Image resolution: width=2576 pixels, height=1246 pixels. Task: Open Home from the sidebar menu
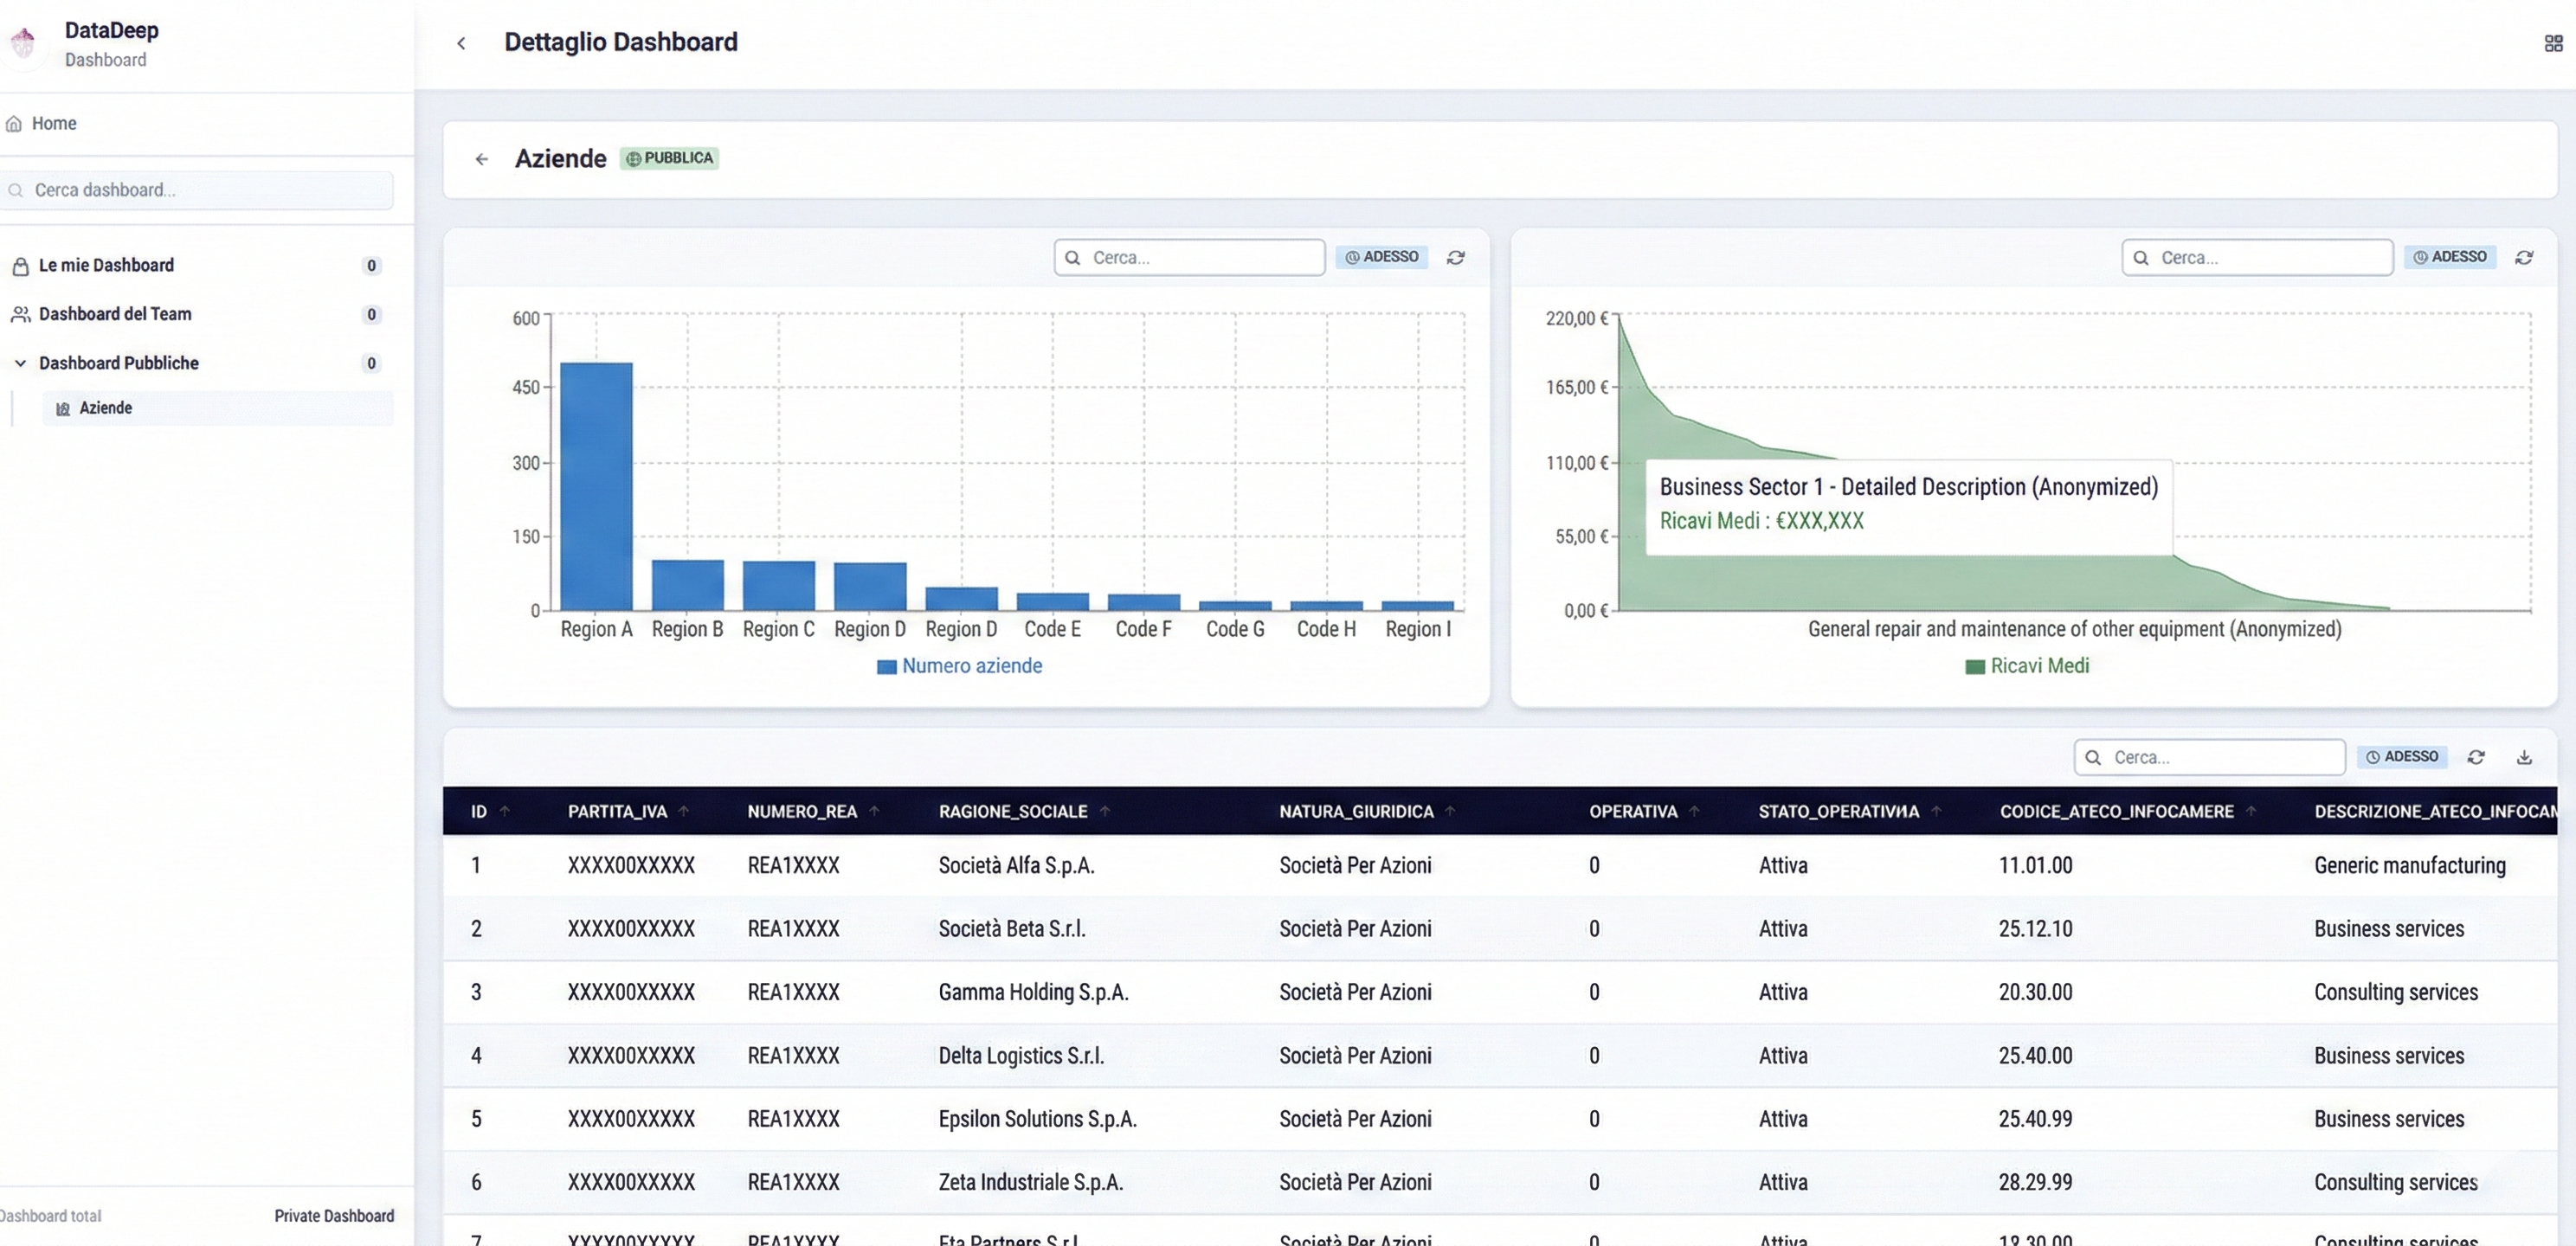point(56,122)
